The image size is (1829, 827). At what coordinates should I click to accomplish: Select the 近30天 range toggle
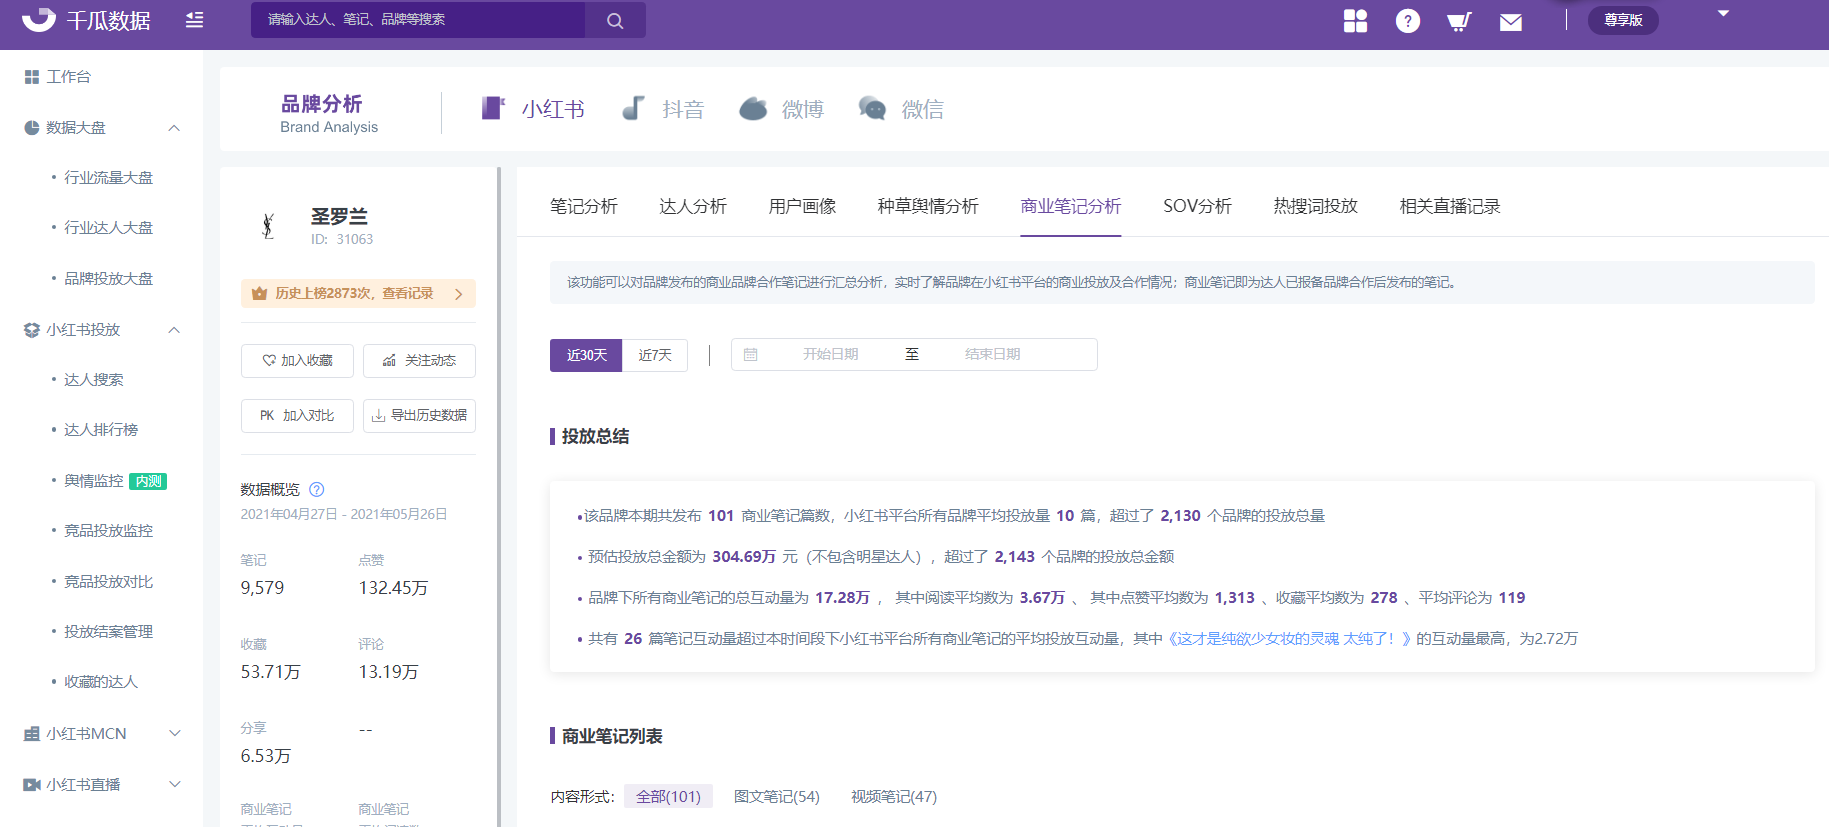click(586, 355)
